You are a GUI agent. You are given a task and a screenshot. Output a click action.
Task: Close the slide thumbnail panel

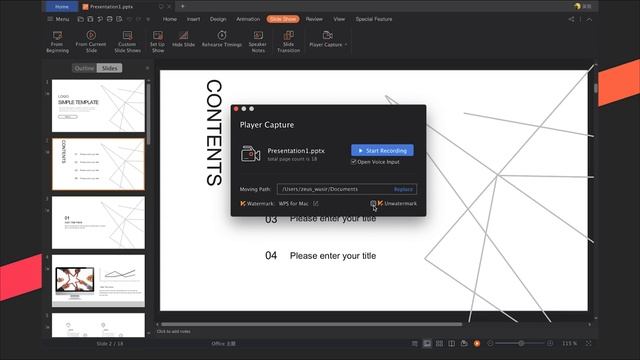tap(147, 68)
